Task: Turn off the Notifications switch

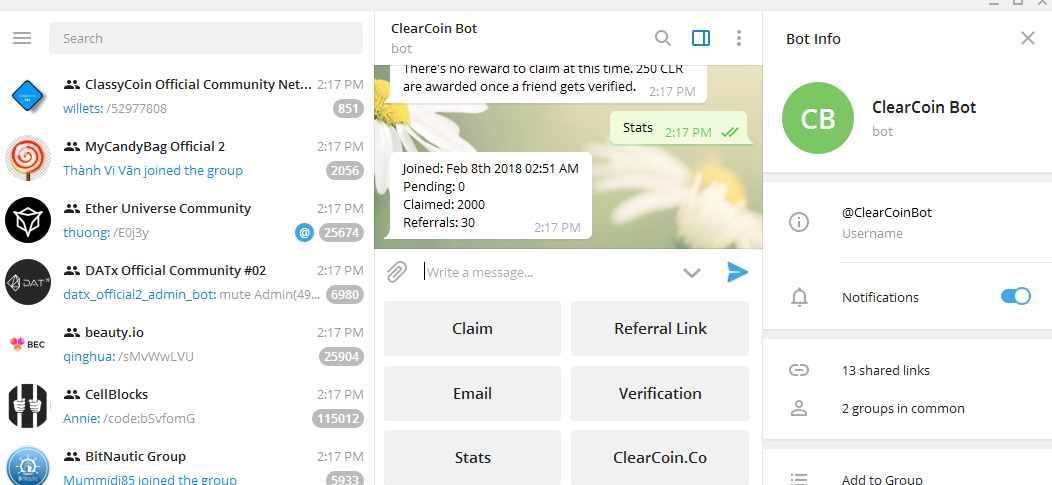Action: [x=1015, y=296]
